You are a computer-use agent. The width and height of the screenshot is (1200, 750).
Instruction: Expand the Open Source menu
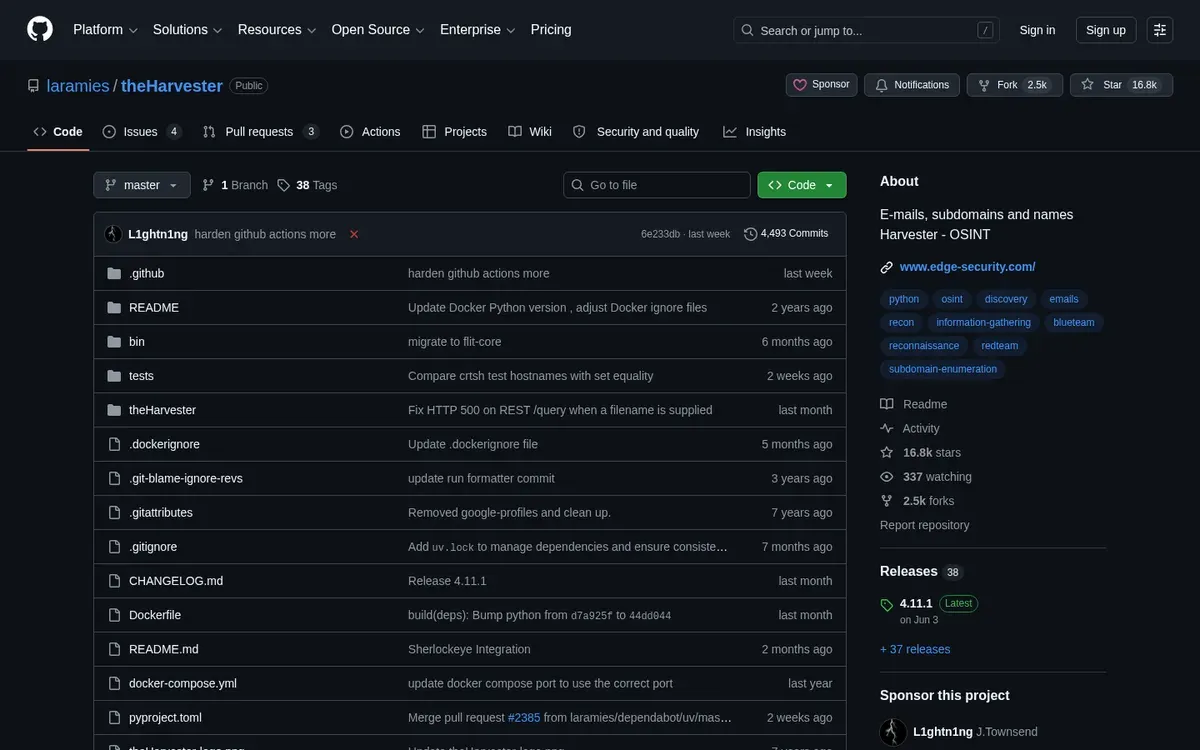378,30
